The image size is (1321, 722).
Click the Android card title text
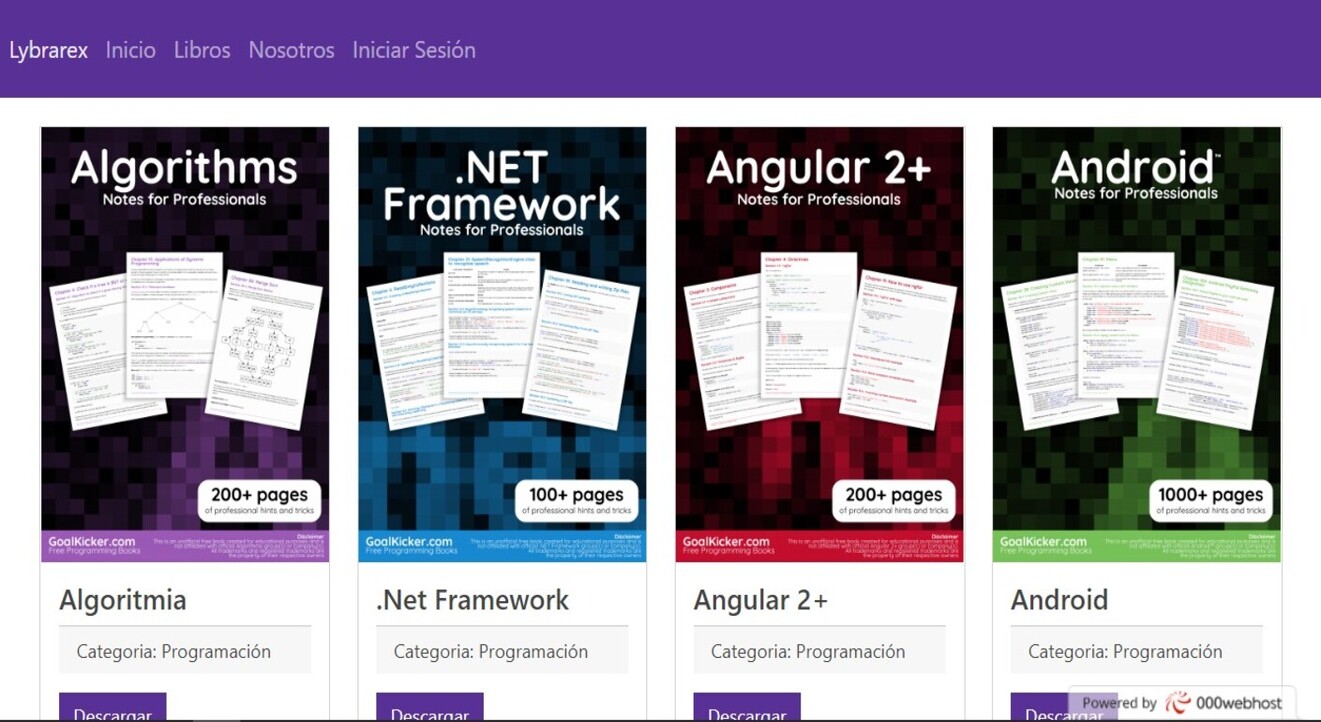[1059, 600]
